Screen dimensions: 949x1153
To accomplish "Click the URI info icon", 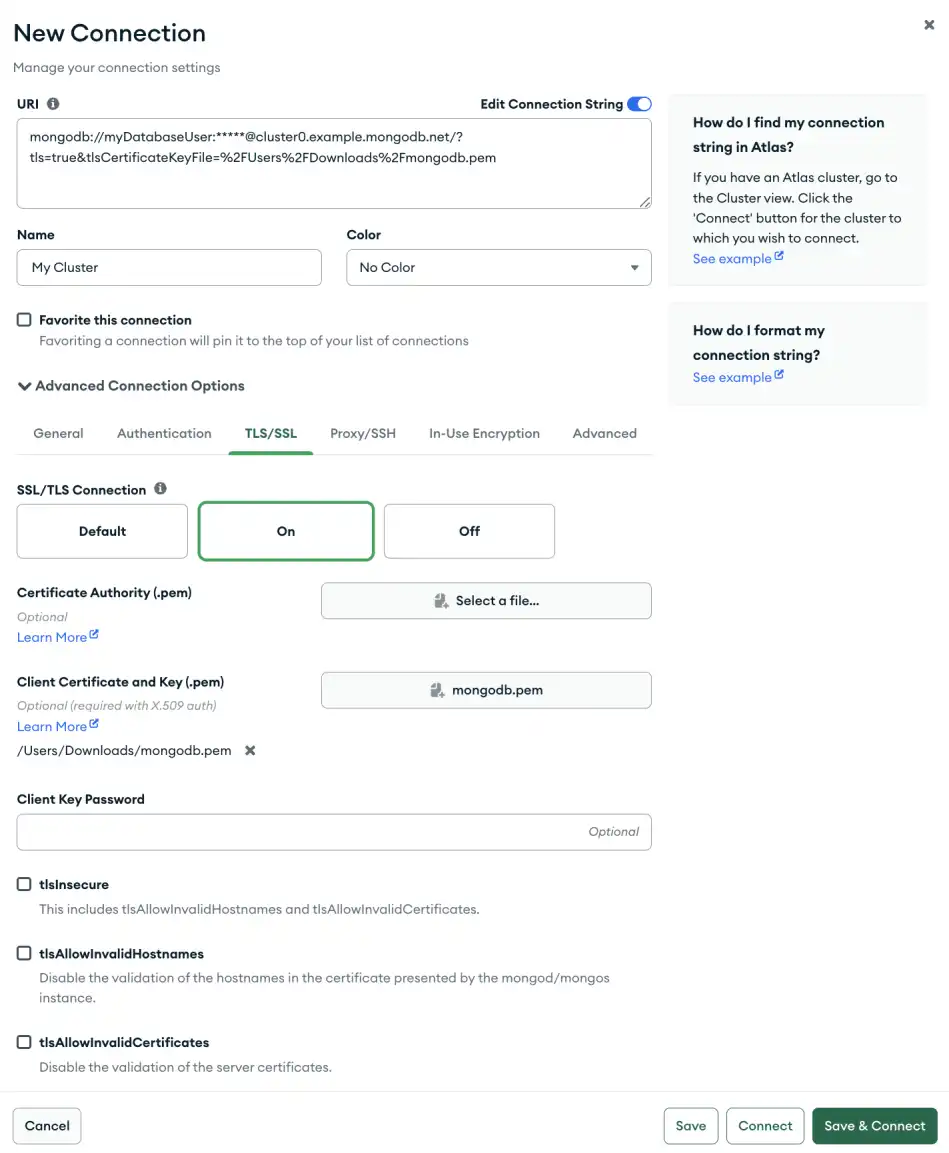I will pos(55,103).
